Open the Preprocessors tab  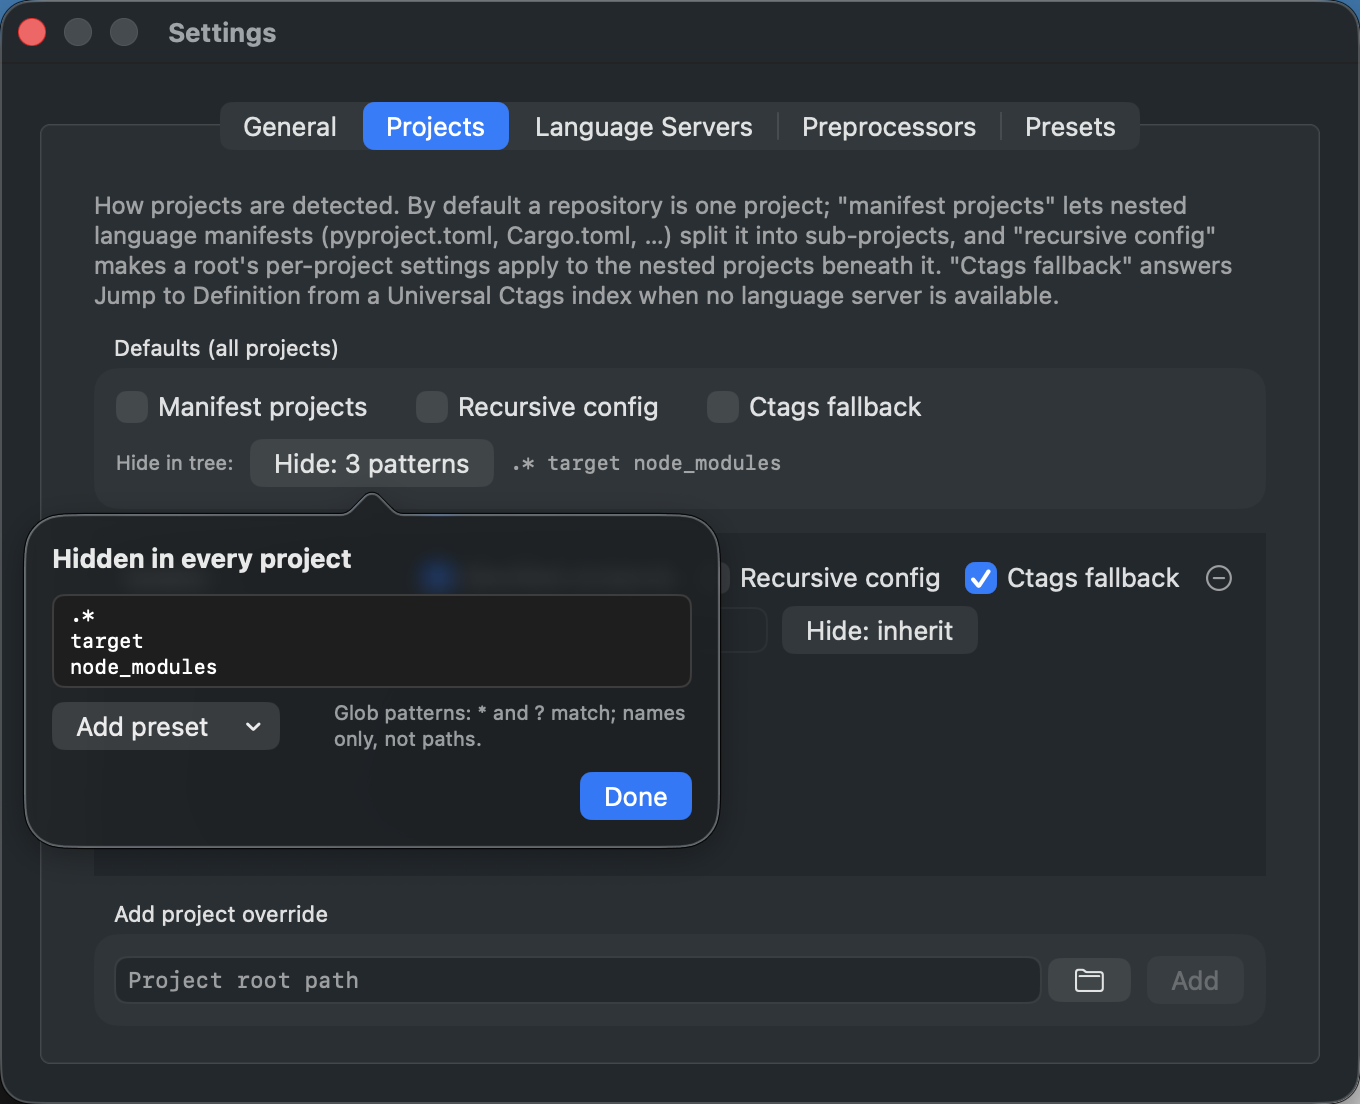tap(888, 127)
